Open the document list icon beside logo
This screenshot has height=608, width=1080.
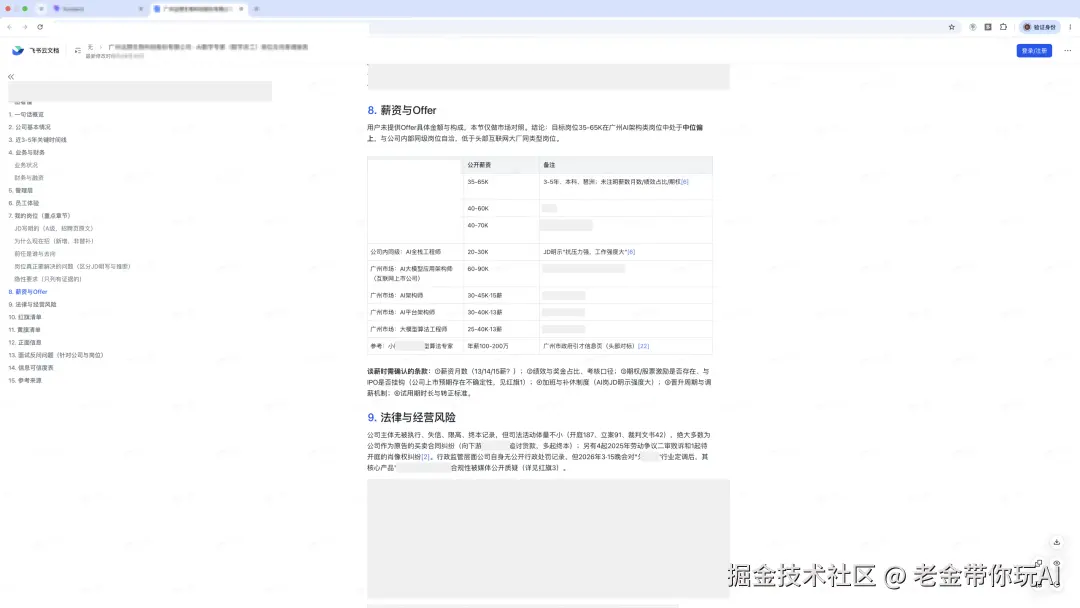pyautogui.click(x=78, y=50)
